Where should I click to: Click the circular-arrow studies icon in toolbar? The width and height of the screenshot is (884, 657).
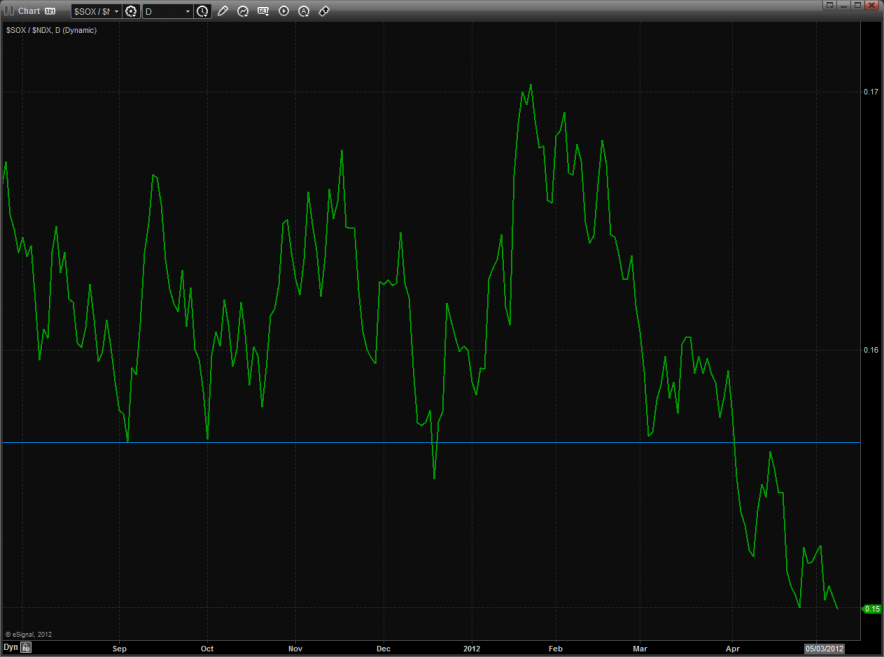[243, 11]
